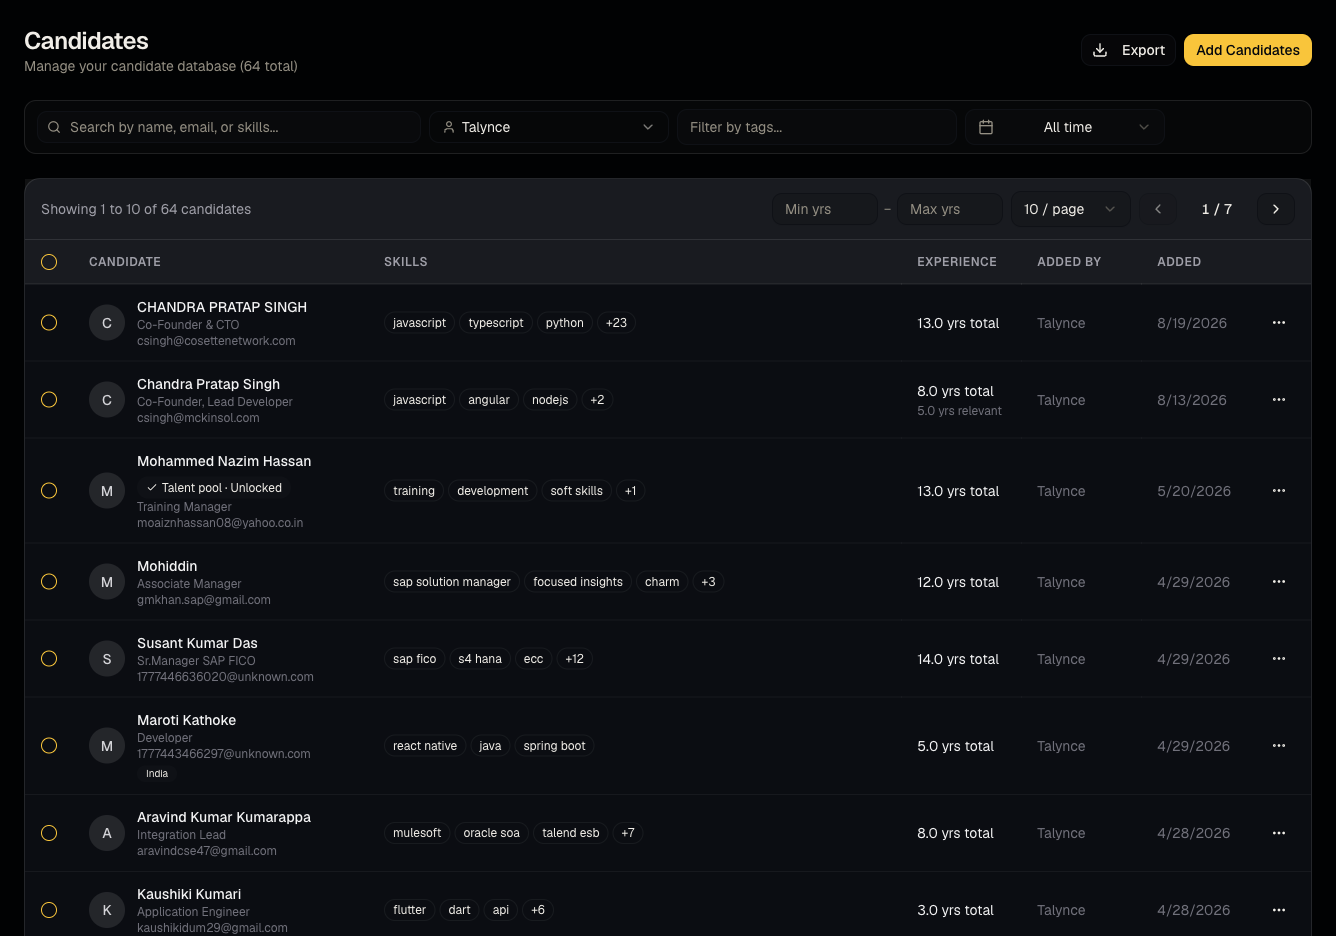Open Mohiddin candidate profile name

point(167,566)
